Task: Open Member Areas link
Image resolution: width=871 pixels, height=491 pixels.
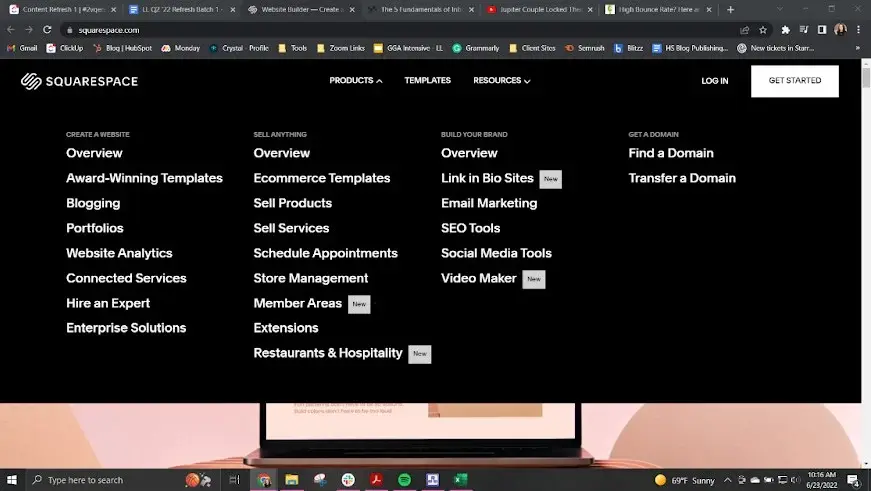Action: pyautogui.click(x=298, y=303)
